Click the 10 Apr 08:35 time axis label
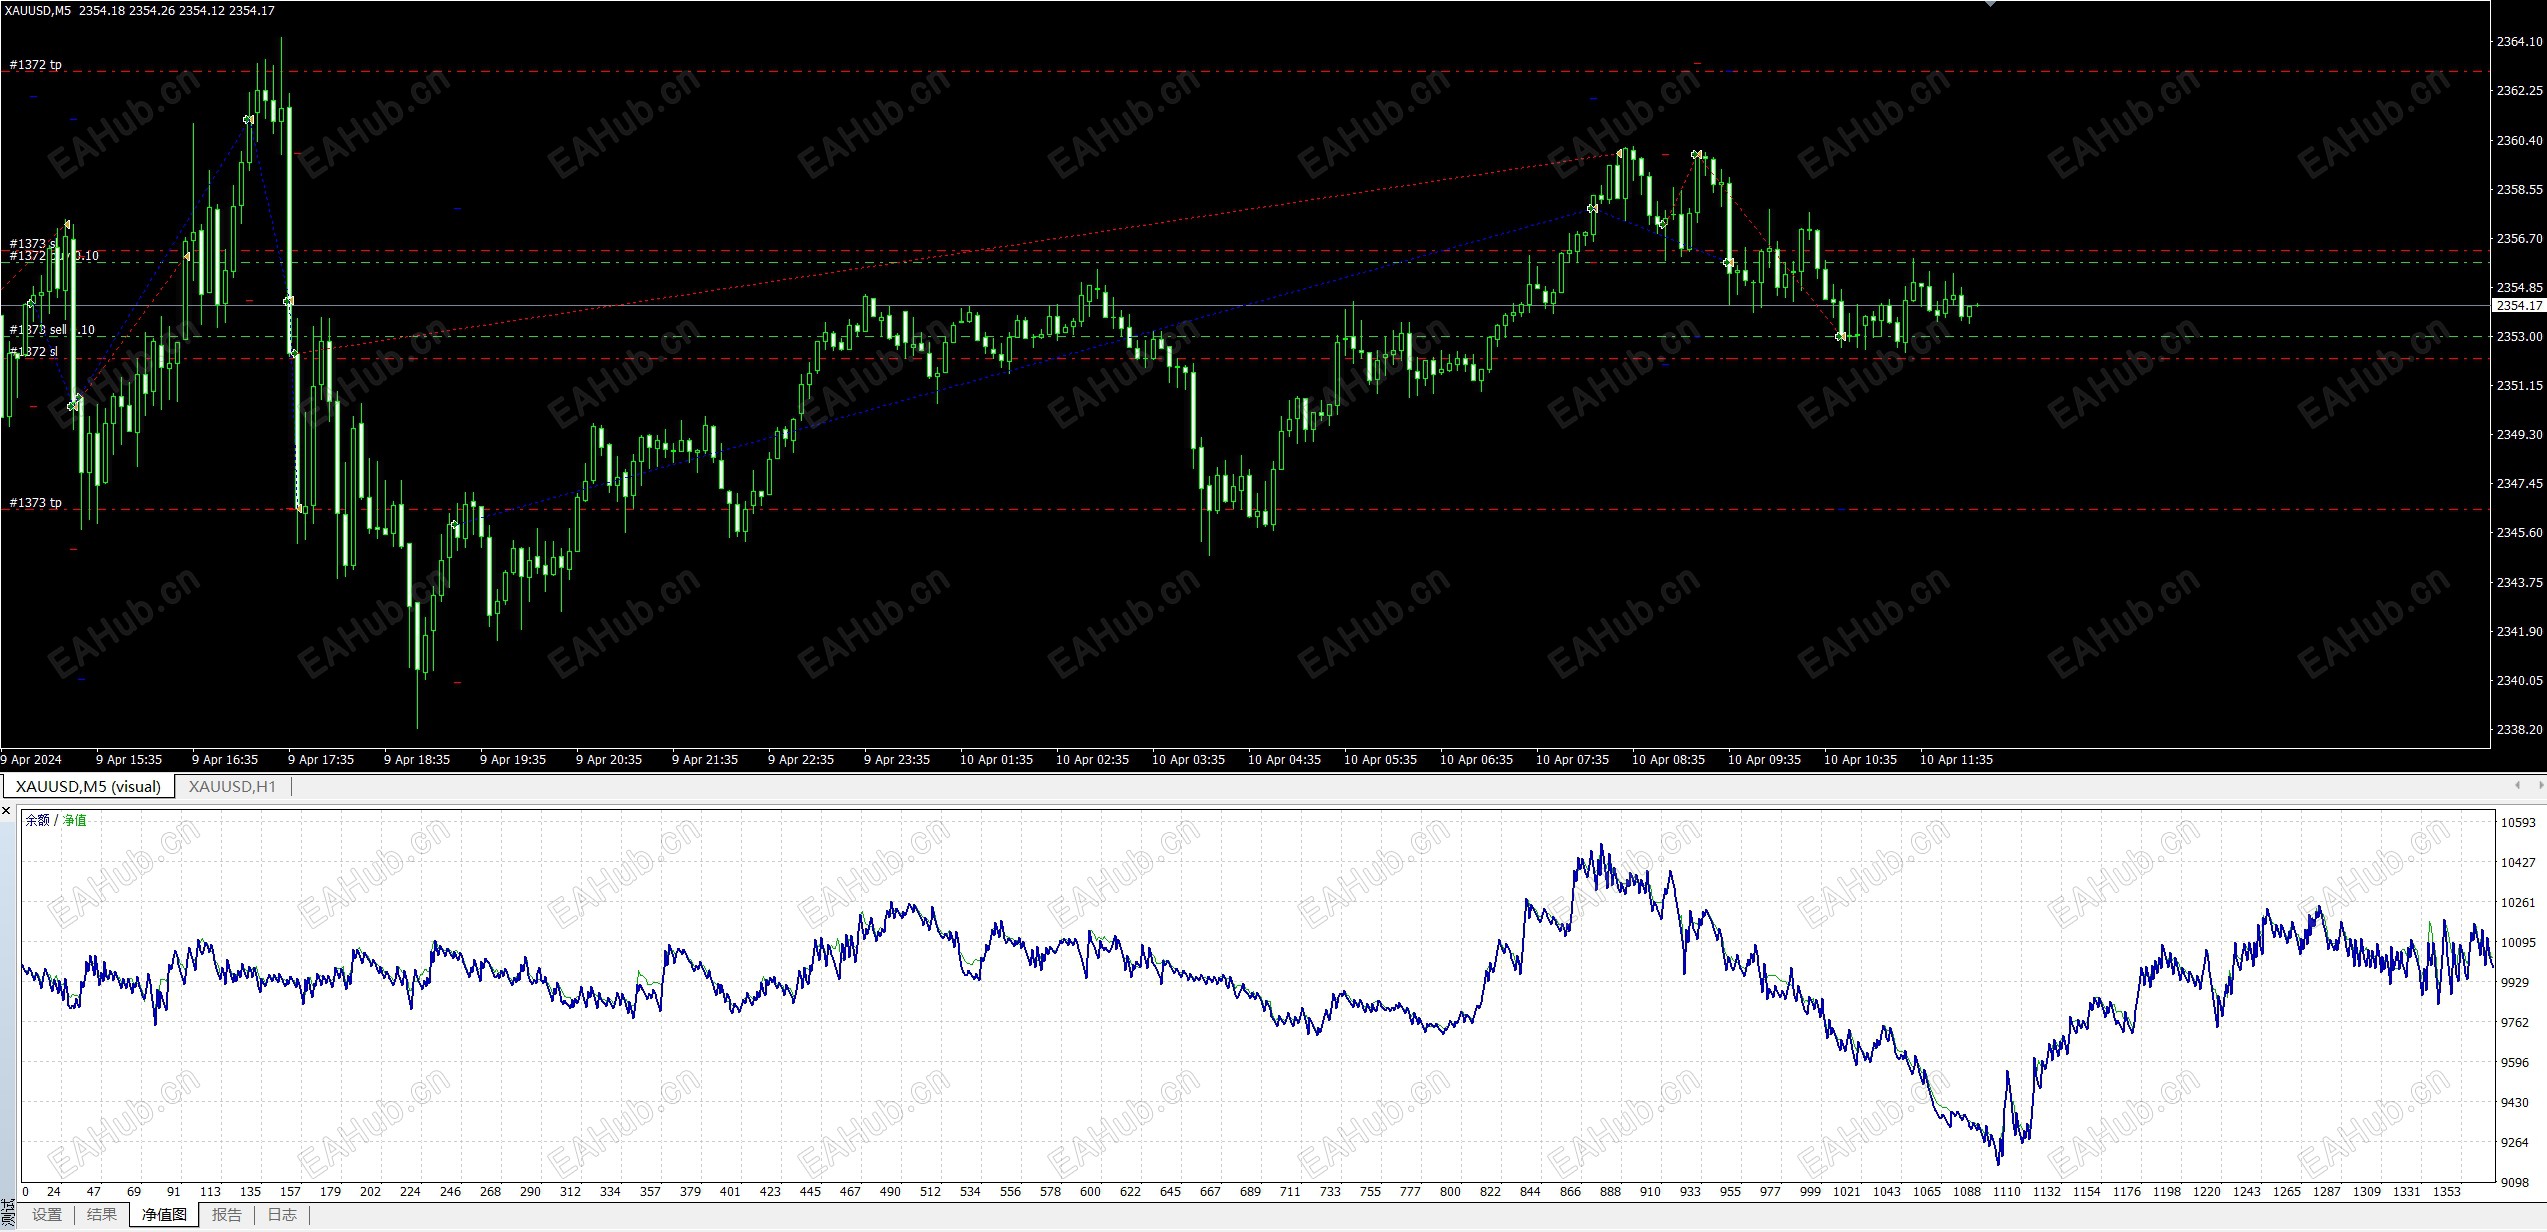Viewport: 2547px width, 1232px height. (x=1668, y=760)
